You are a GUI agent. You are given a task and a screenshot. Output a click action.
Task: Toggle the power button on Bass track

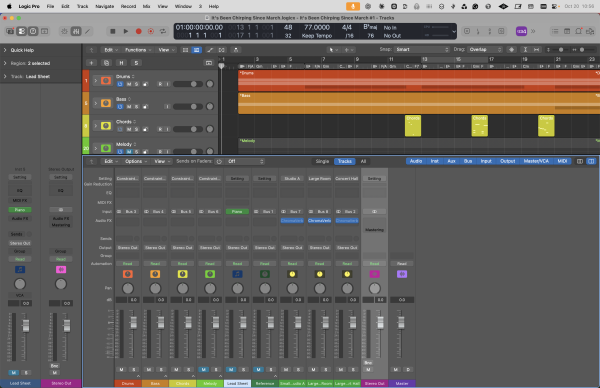click(120, 107)
